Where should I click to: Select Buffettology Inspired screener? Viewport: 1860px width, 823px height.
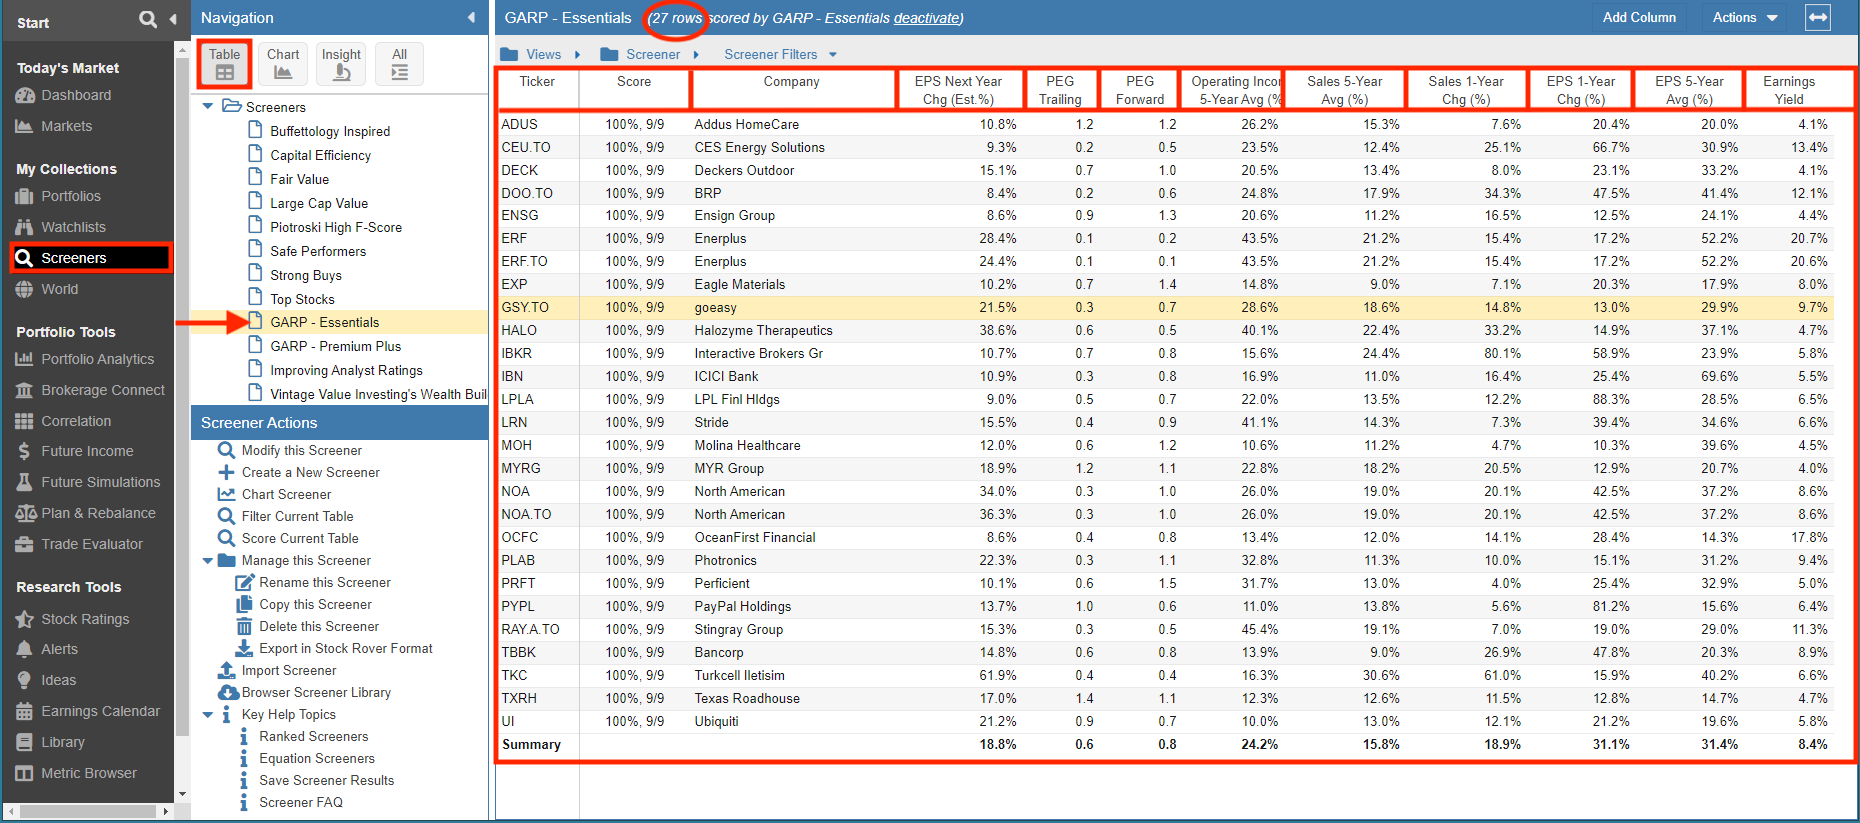pyautogui.click(x=330, y=131)
